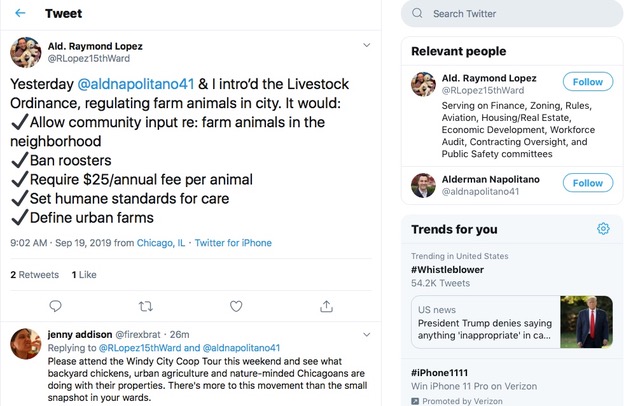Open Trends settings gear icon

(603, 229)
